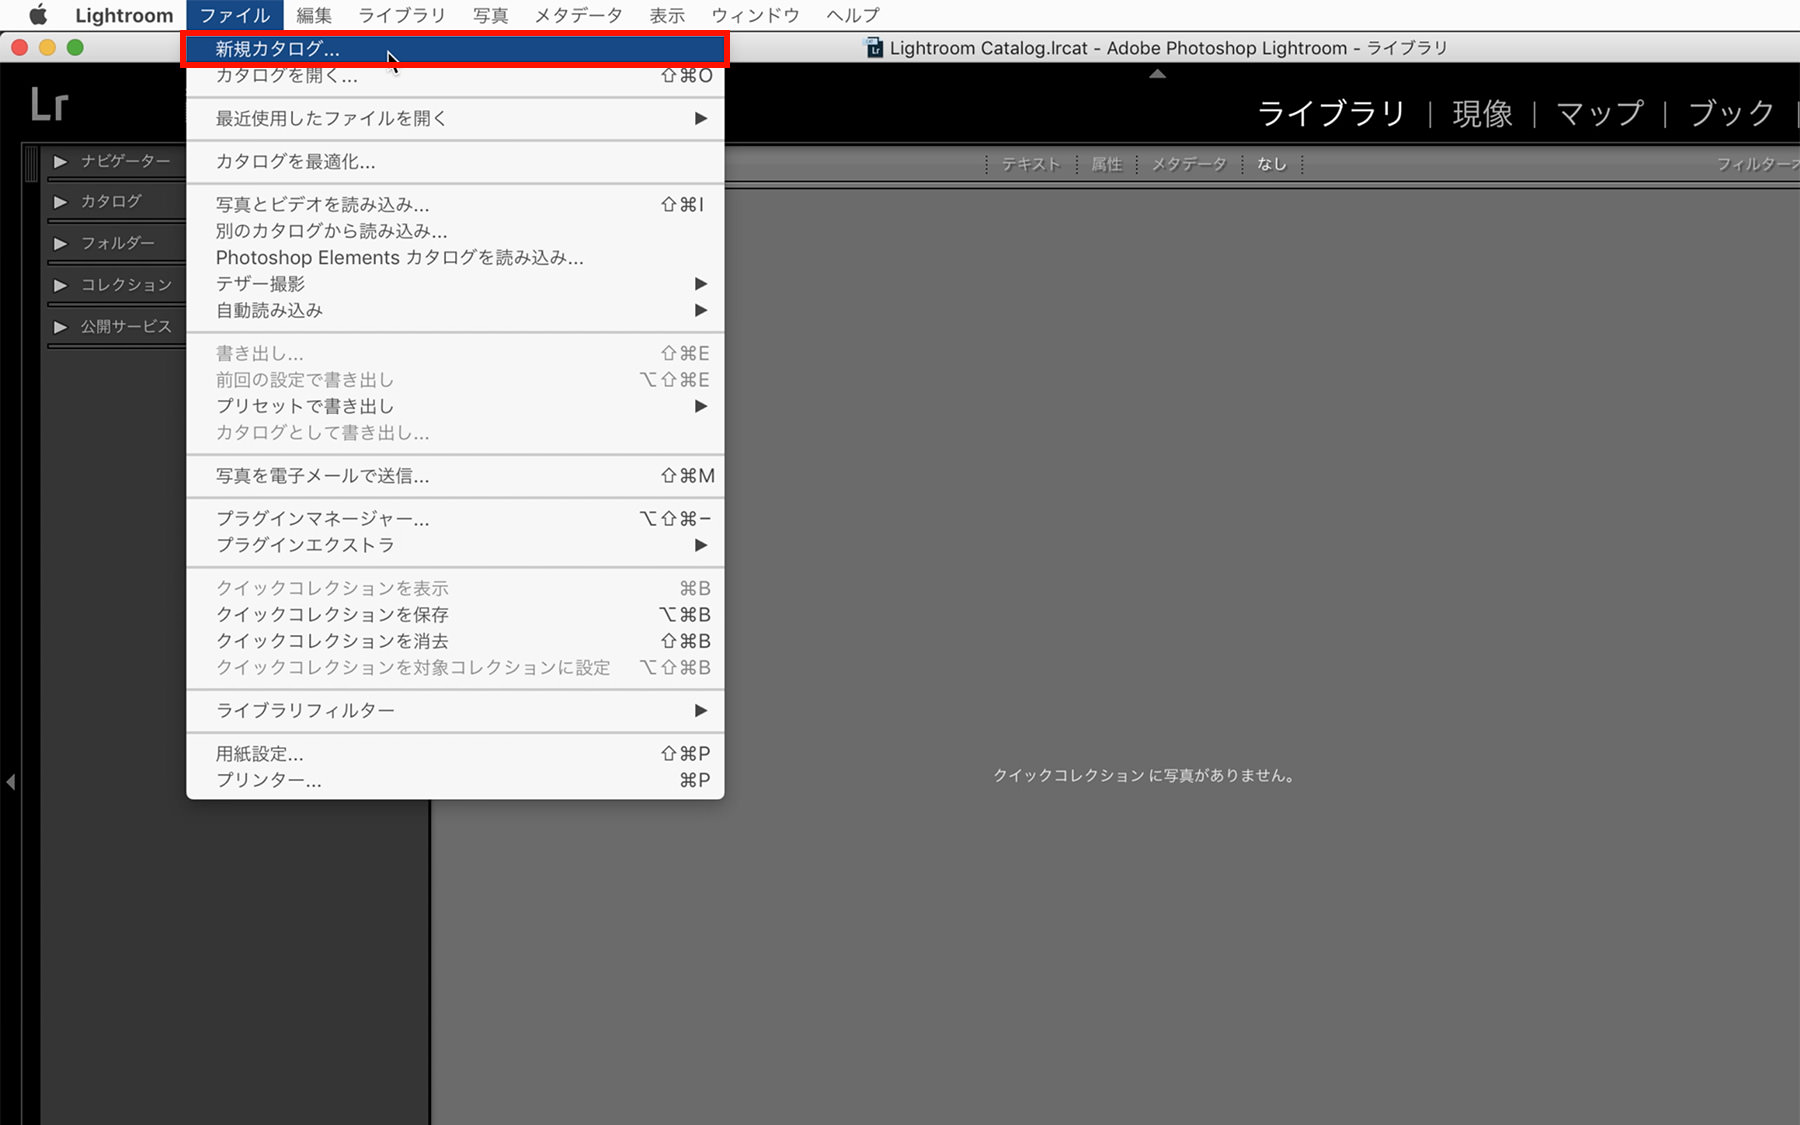This screenshot has height=1125, width=1800.
Task: Open the プラグインエクストラ submenu
Action: 455,545
